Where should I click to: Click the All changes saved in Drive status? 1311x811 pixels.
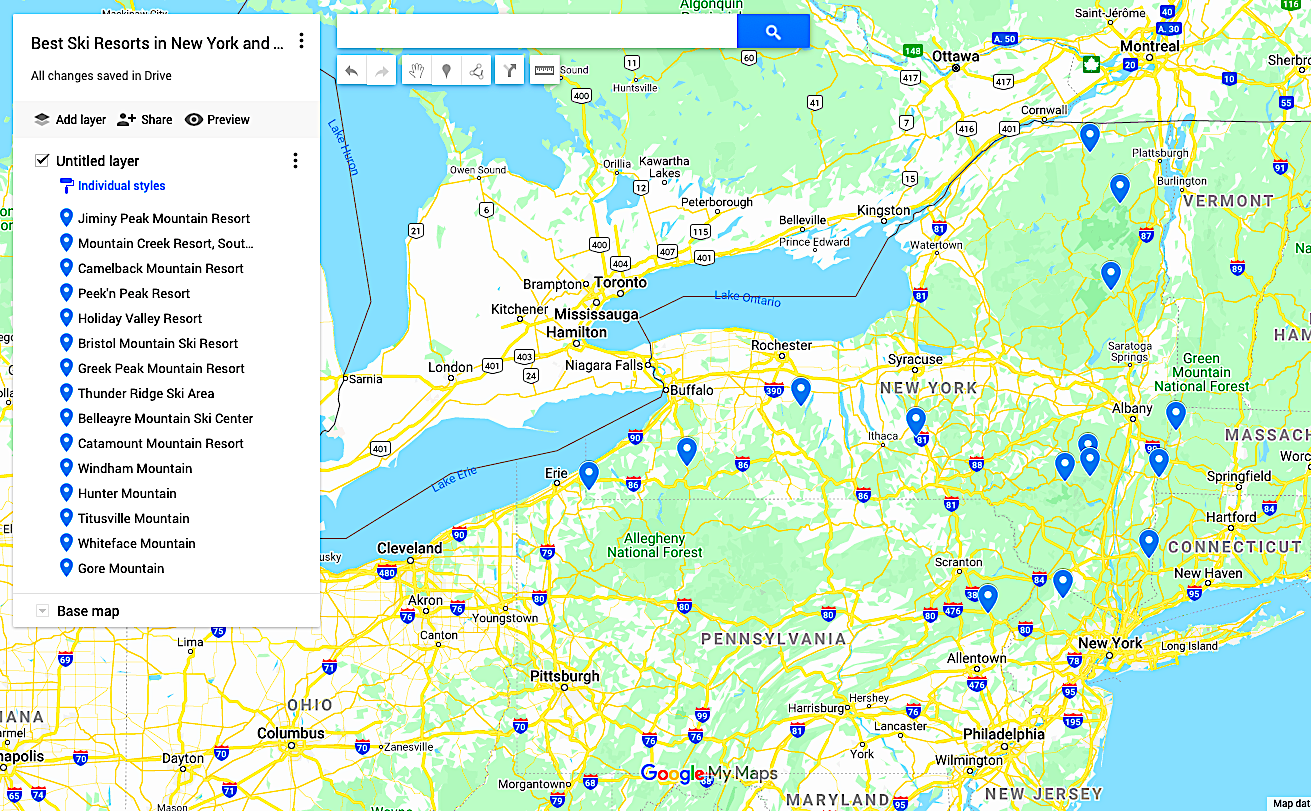101,76
